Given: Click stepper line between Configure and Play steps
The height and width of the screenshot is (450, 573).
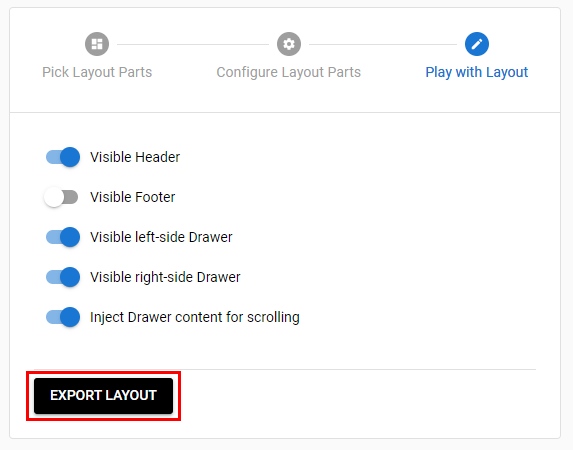Looking at the screenshot, I should pos(383,45).
